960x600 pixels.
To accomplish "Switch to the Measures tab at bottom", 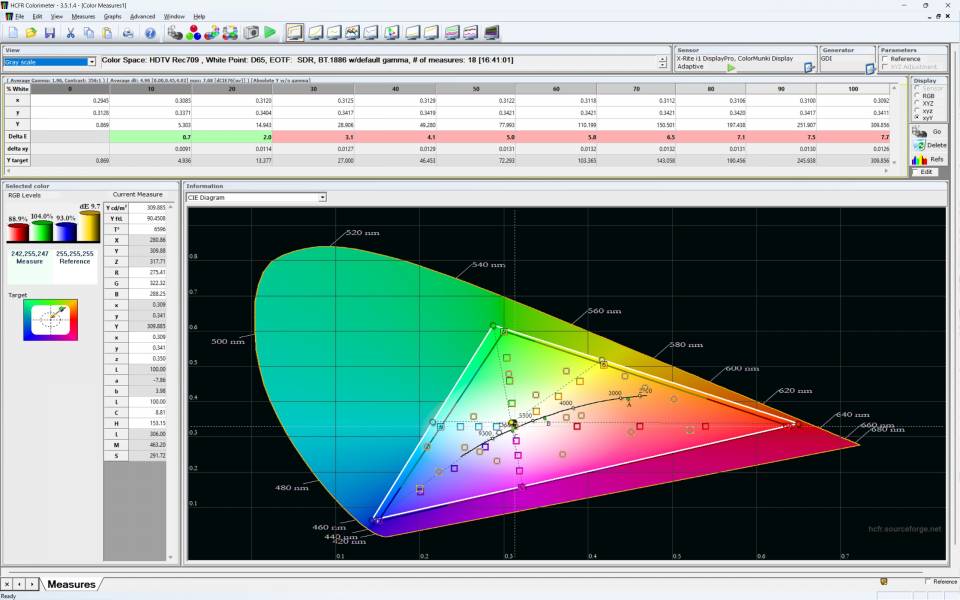I will 72,584.
